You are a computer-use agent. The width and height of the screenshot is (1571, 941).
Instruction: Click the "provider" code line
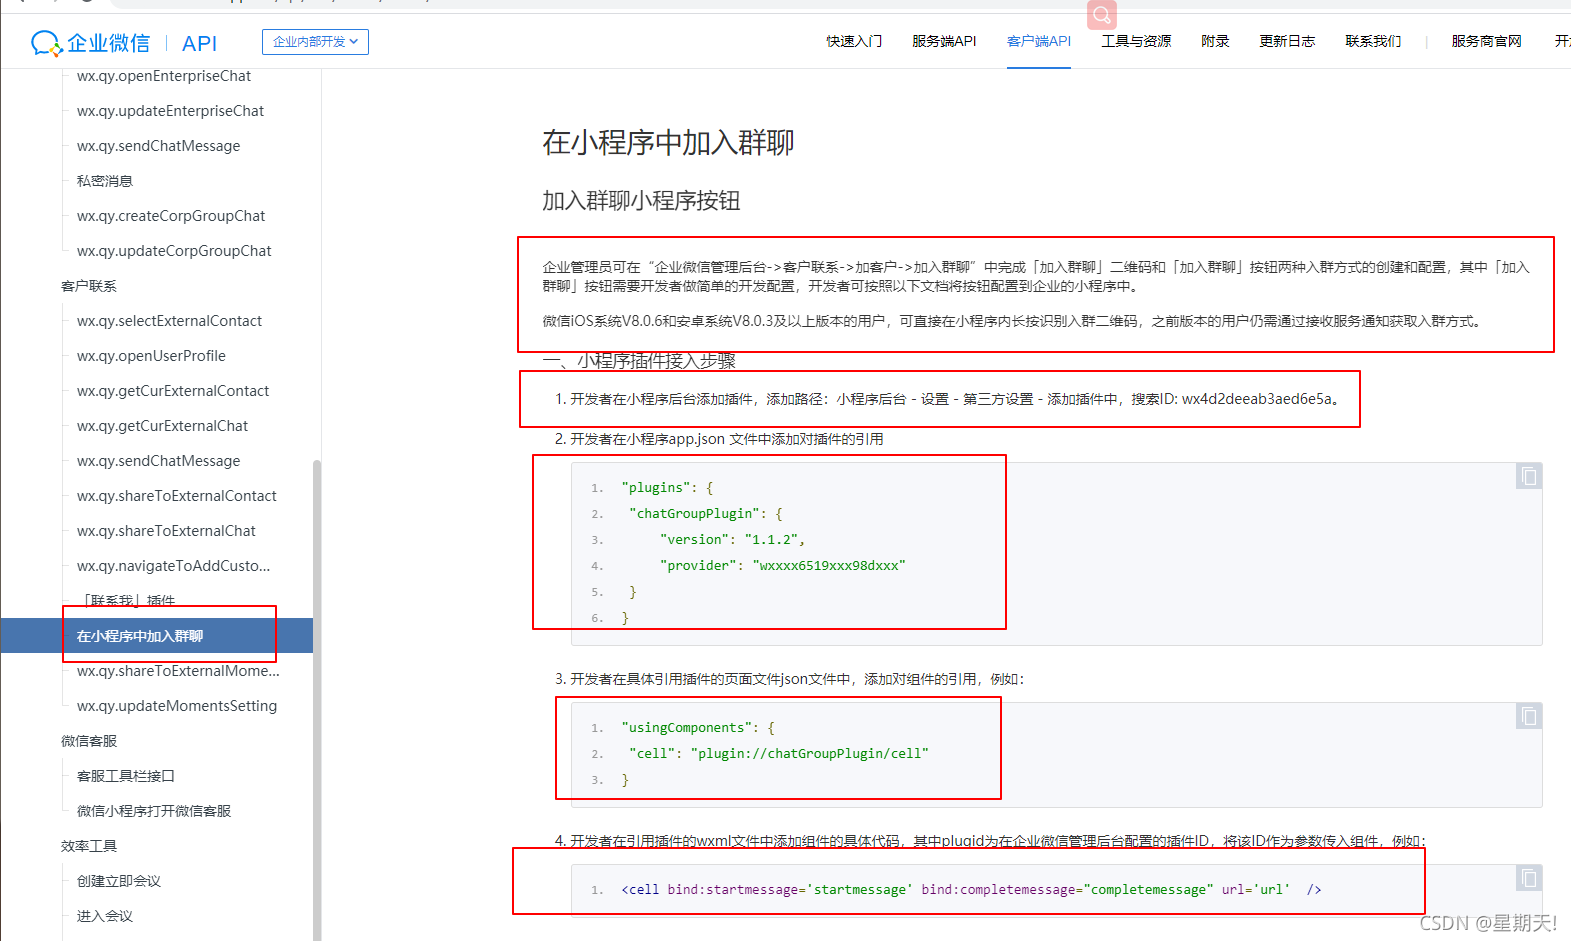(x=782, y=565)
